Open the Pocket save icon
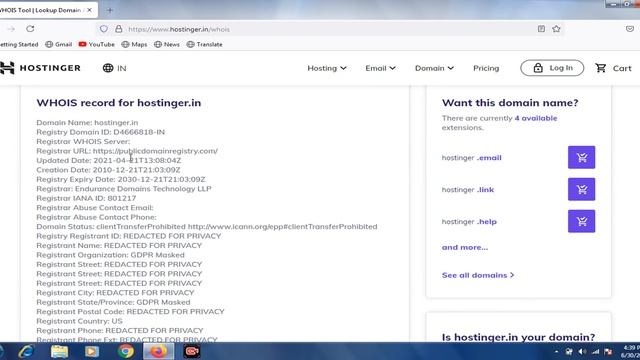640x360 pixels. point(630,29)
